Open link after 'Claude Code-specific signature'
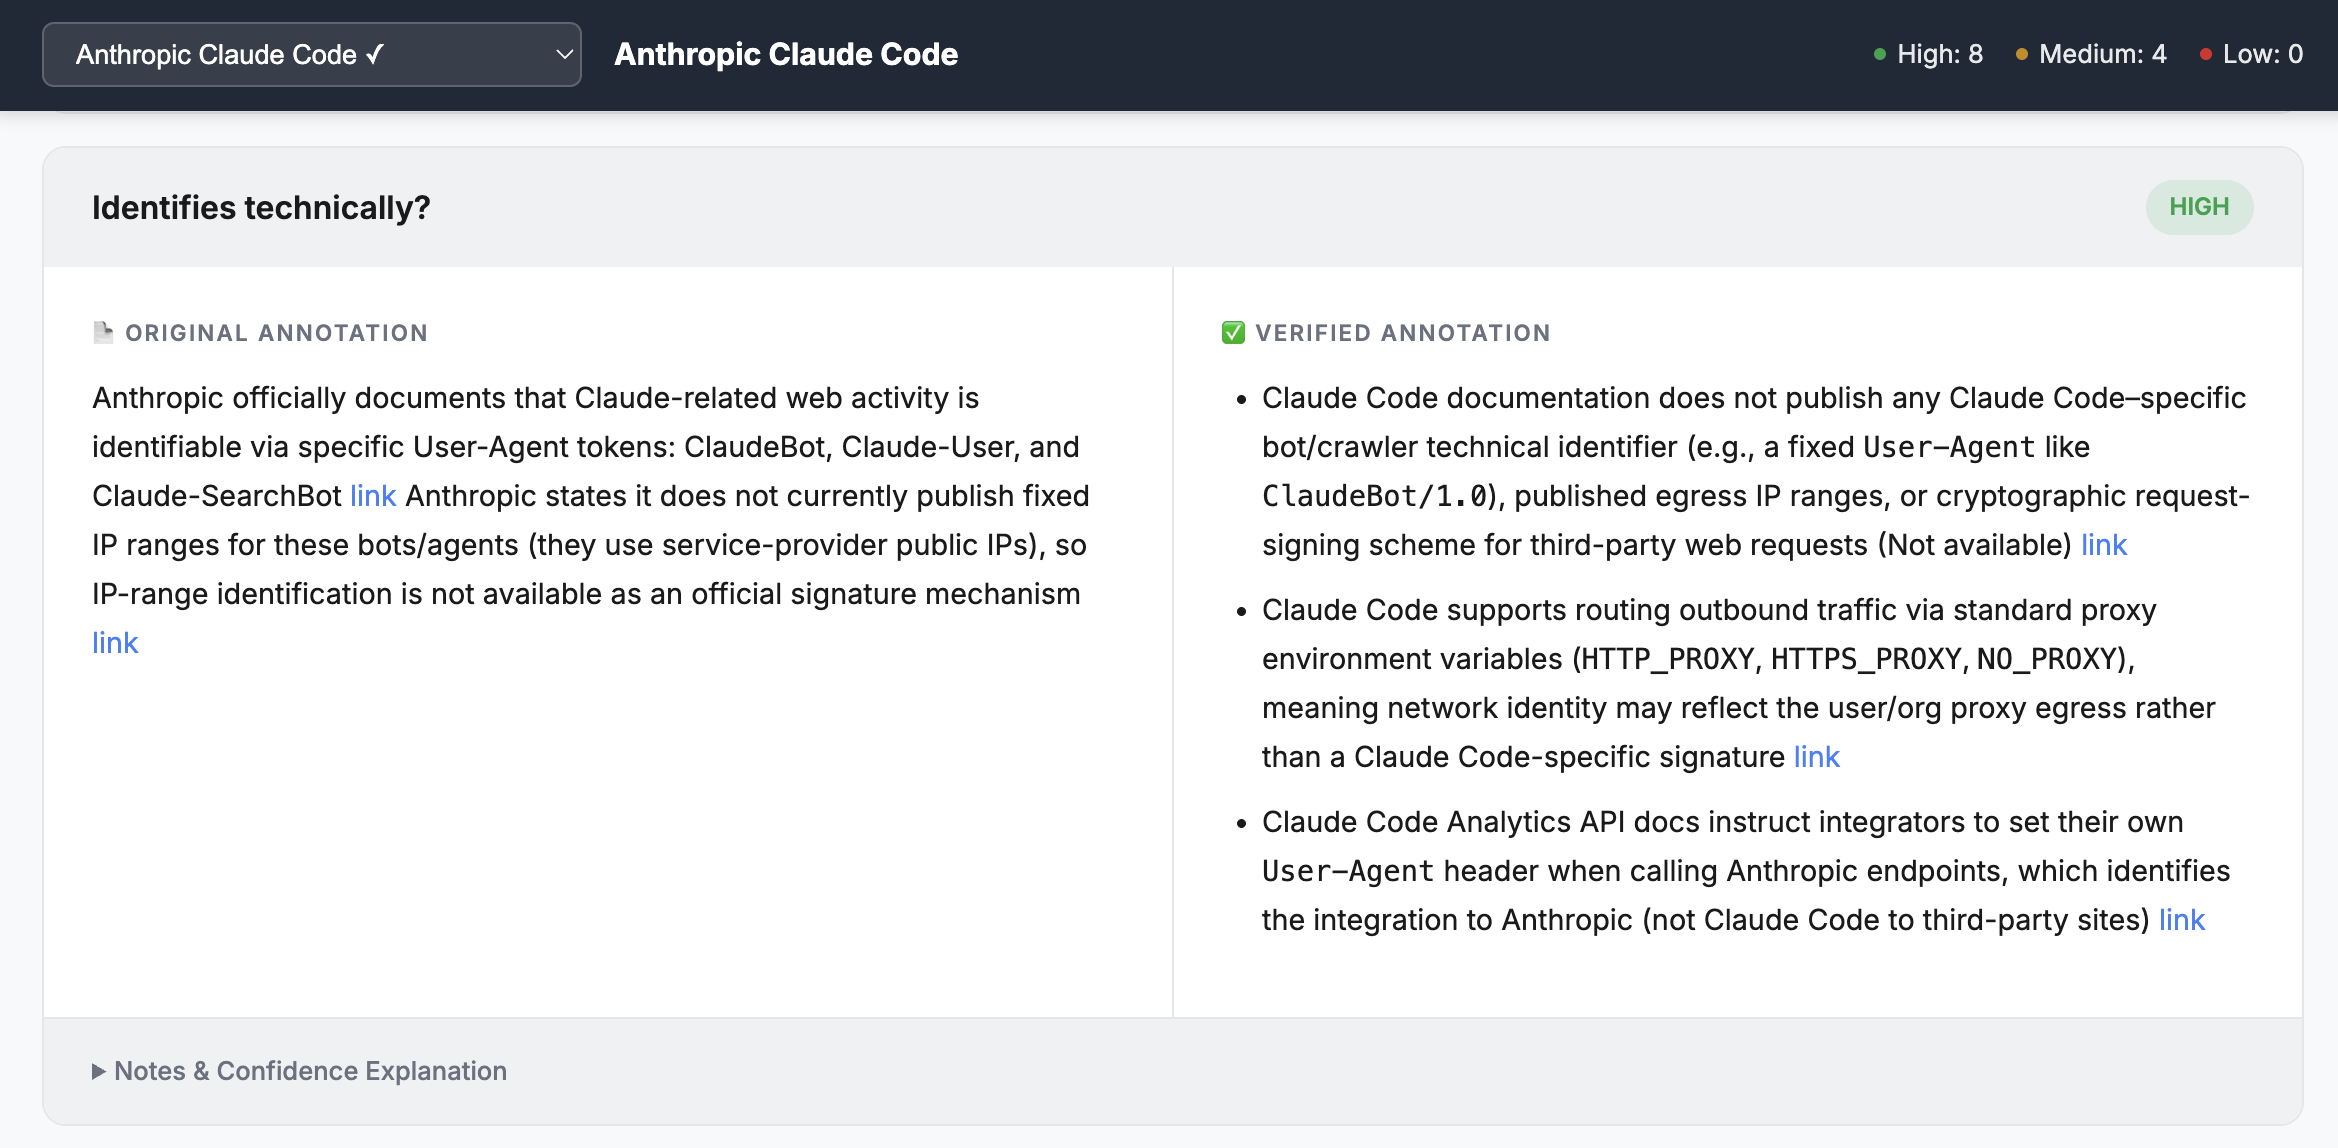Viewport: 2338px width, 1148px height. [1816, 757]
